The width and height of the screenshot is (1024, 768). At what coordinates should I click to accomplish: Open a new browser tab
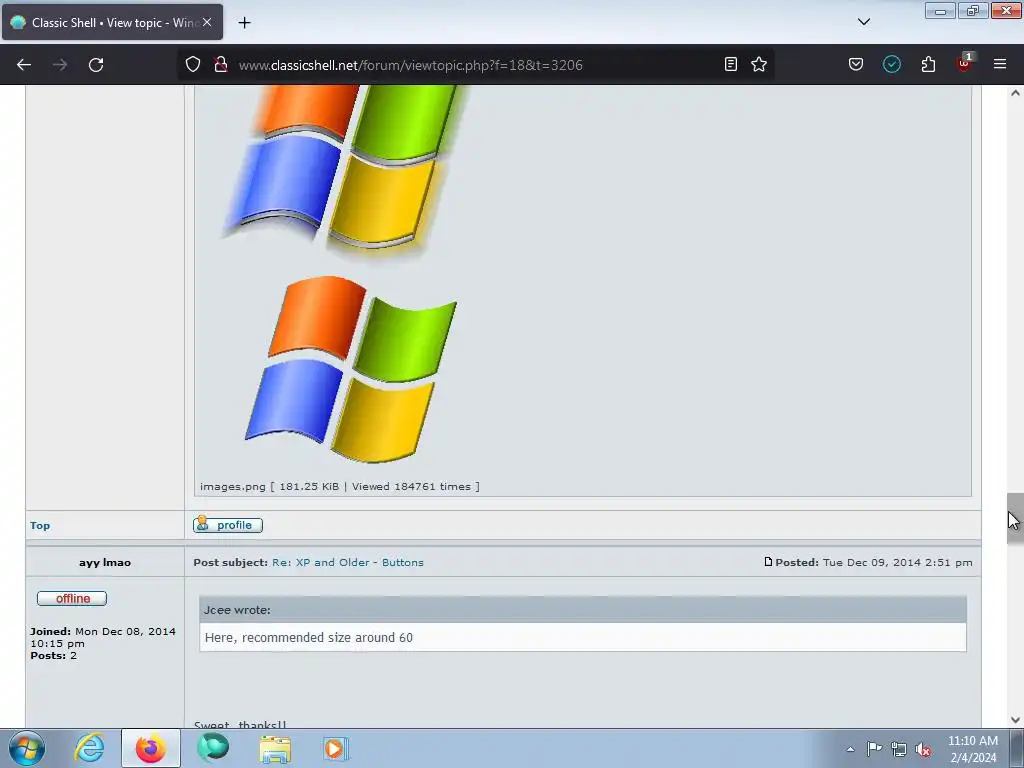244,23
